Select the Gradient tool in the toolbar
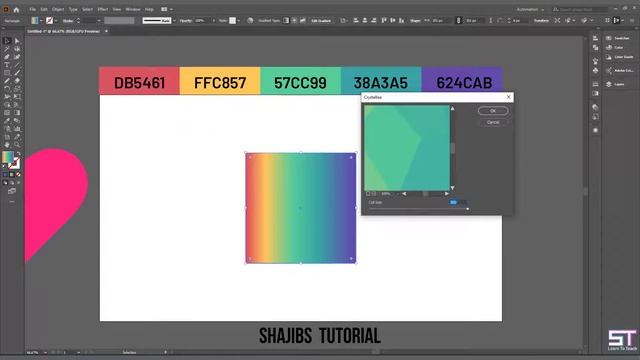 17,113
